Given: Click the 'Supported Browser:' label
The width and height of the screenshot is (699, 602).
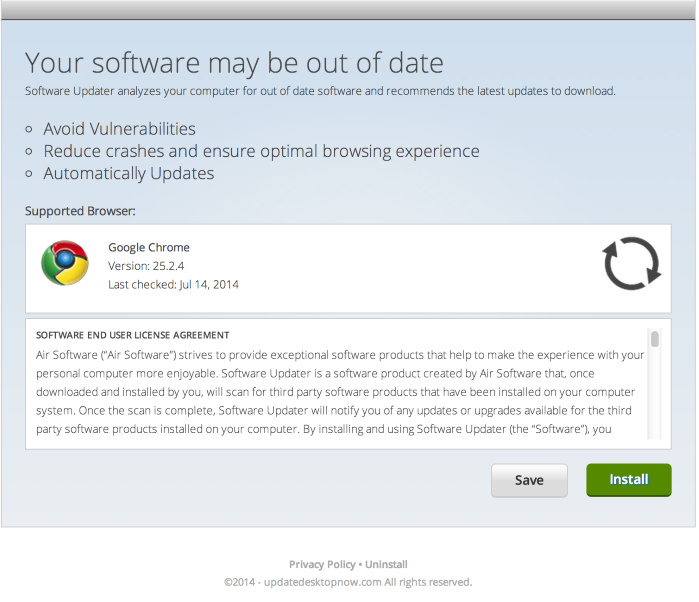Looking at the screenshot, I should point(80,211).
